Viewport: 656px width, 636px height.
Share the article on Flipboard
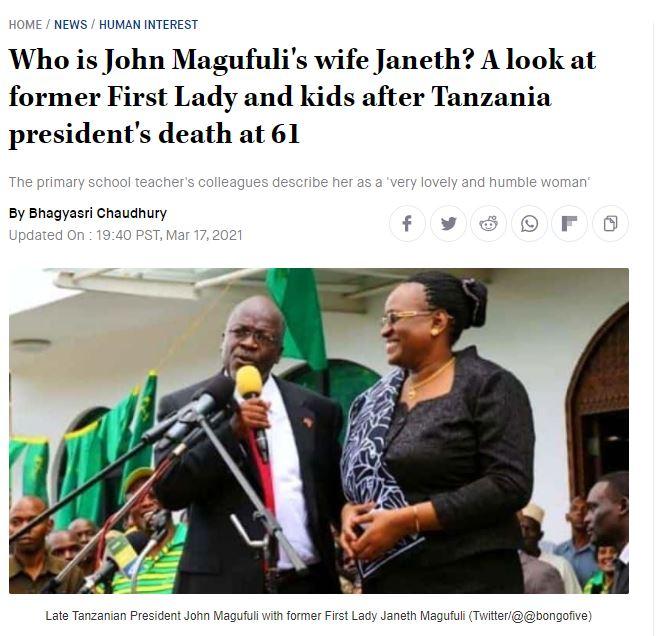(x=569, y=223)
